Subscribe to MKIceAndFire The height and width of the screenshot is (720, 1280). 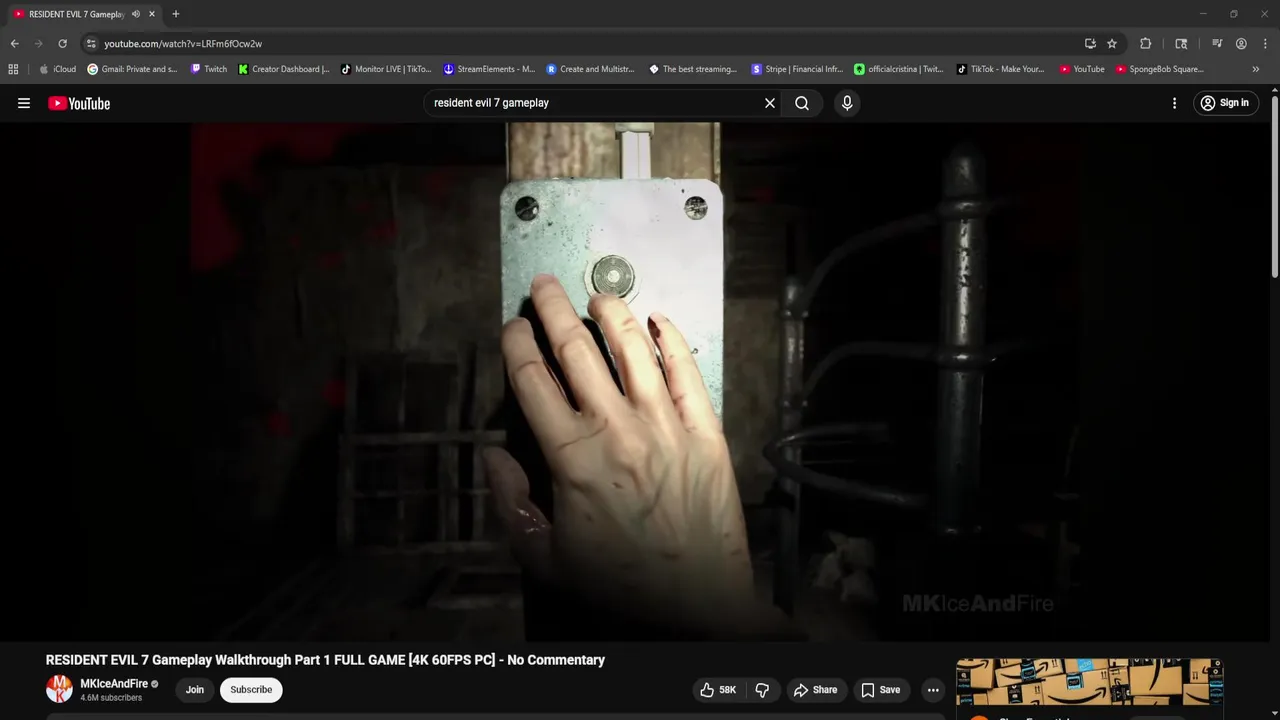click(x=251, y=690)
